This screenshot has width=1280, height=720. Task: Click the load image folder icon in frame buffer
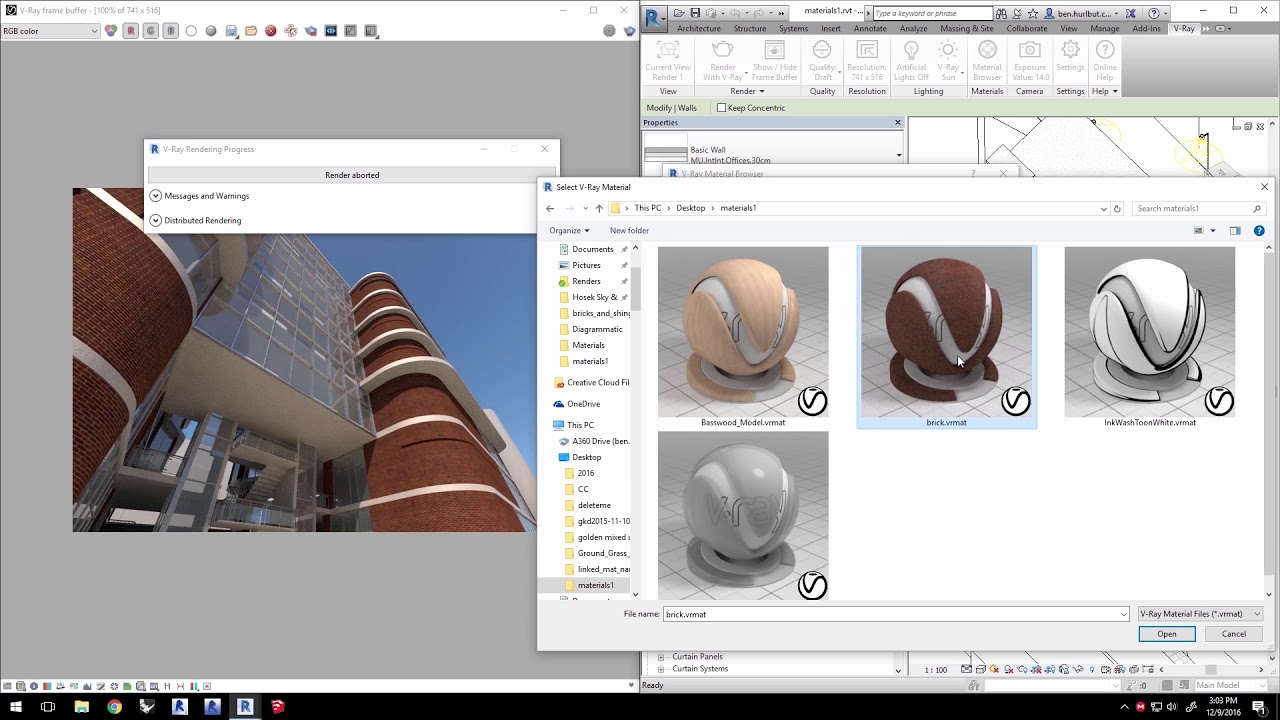(x=251, y=31)
